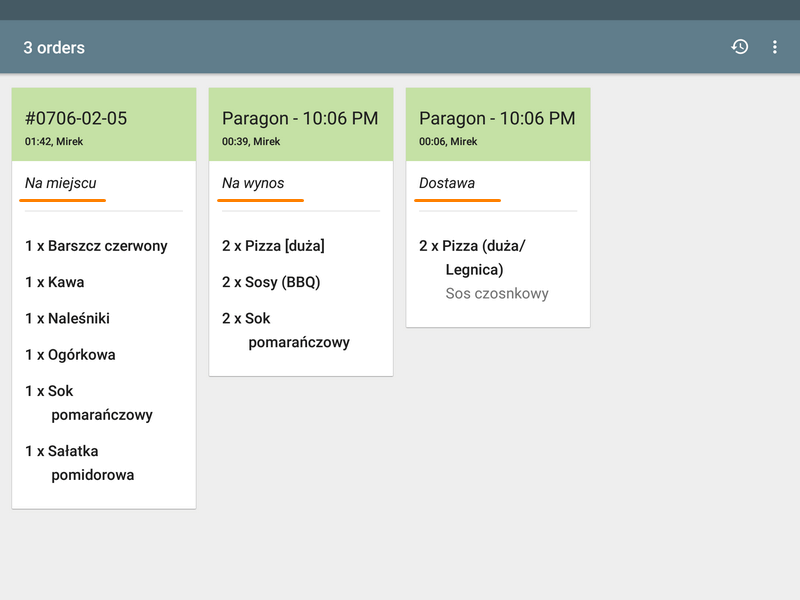This screenshot has width=800, height=600.
Task: Click the Dostawa order type label
Action: click(x=447, y=183)
